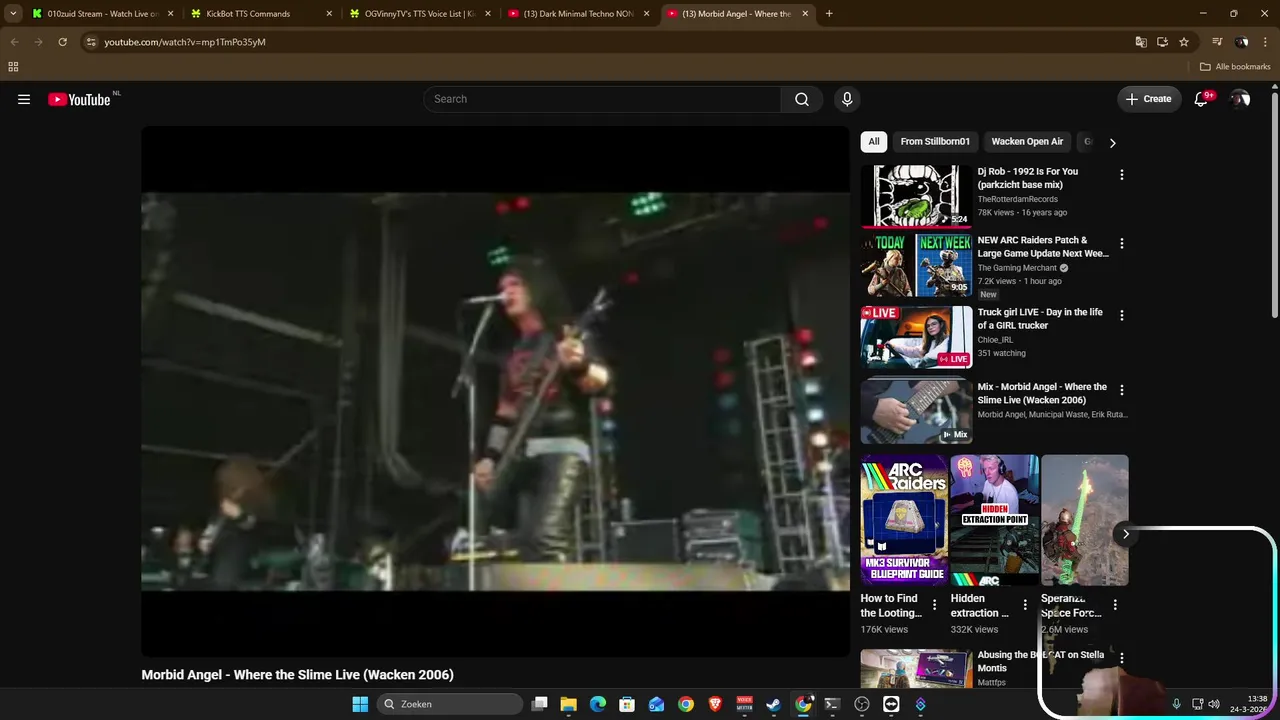Click the address bar URL
Image resolution: width=1280 pixels, height=720 pixels.
click(185, 42)
